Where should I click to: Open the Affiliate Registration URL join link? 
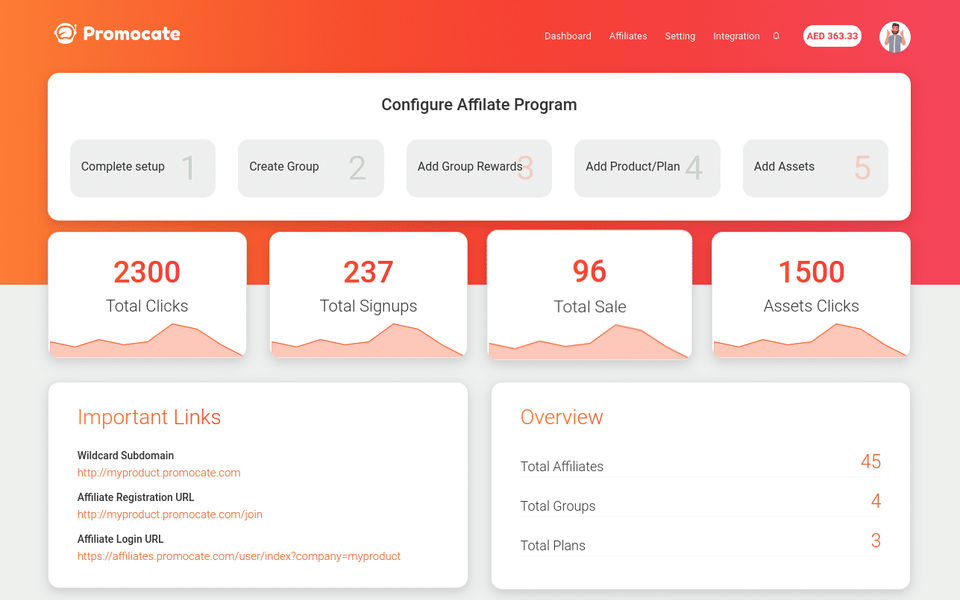click(170, 514)
